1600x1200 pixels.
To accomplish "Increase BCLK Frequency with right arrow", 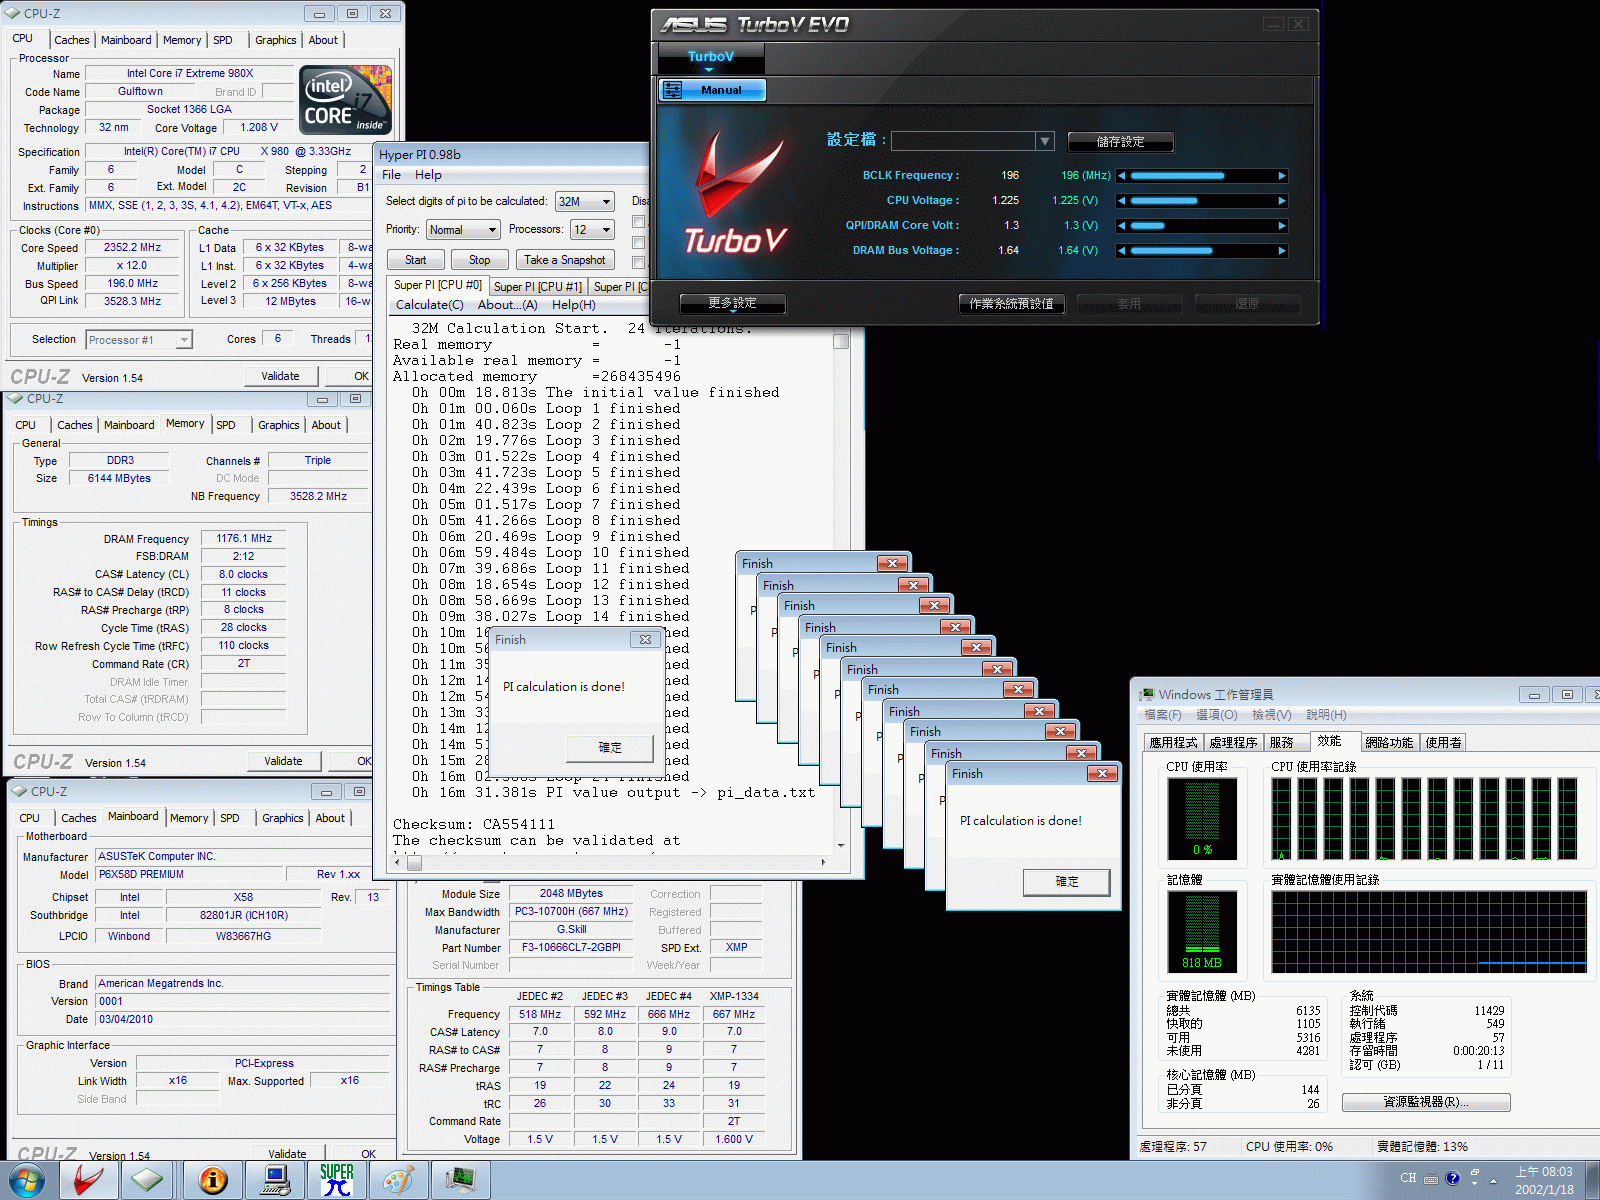I will coord(1282,176).
